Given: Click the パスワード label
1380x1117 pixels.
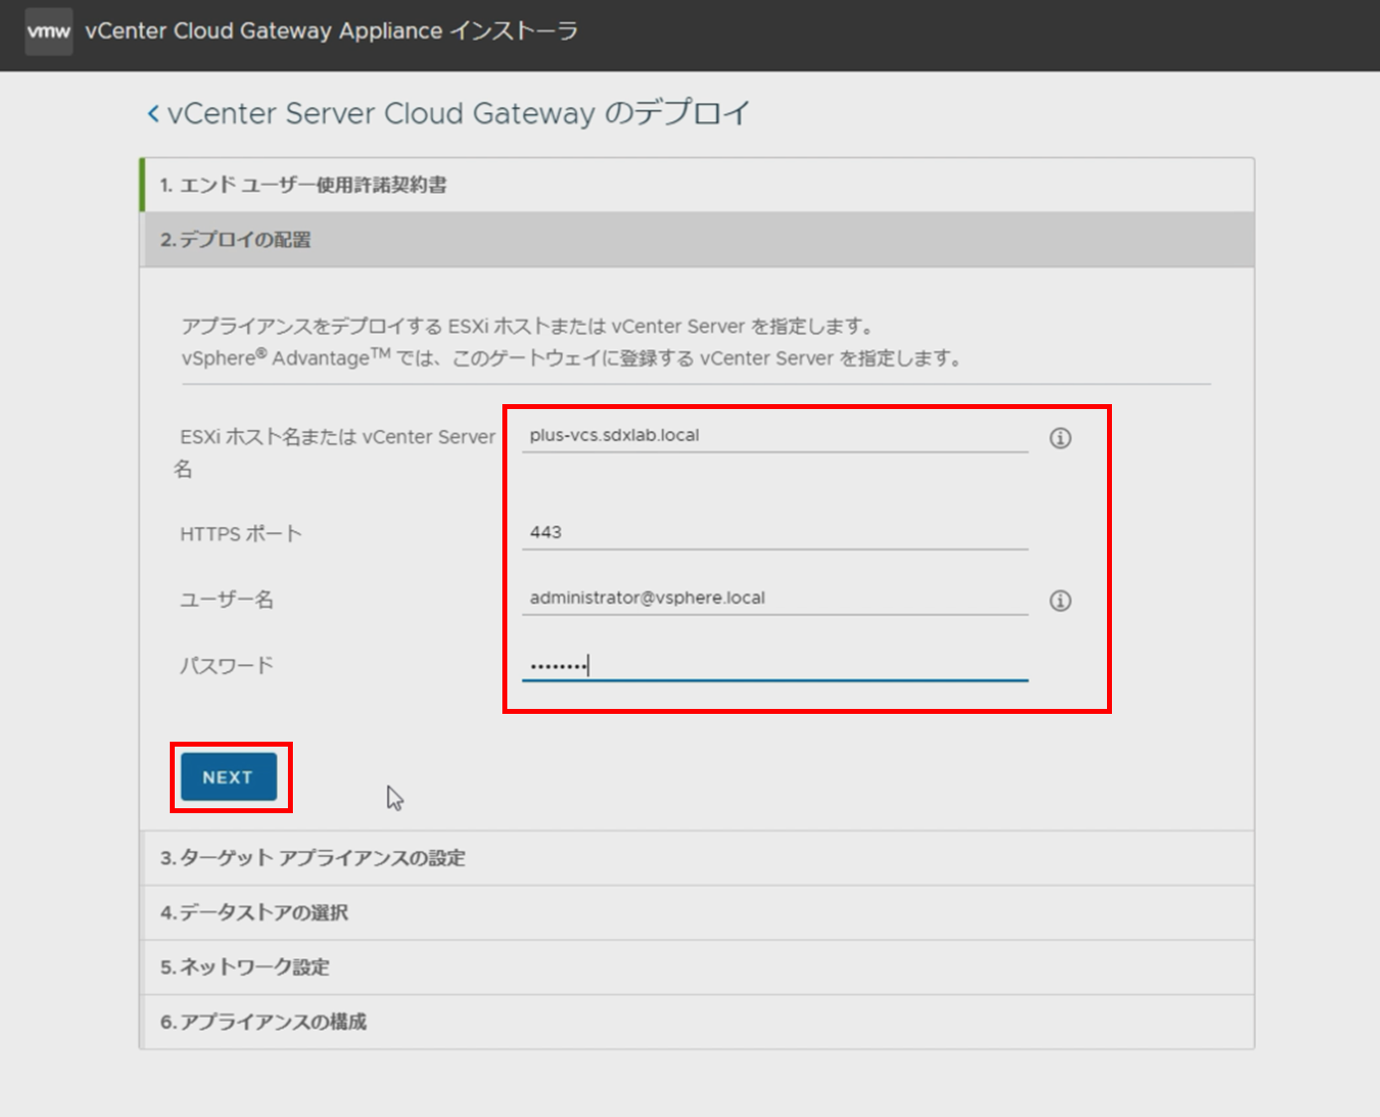Looking at the screenshot, I should click(227, 666).
